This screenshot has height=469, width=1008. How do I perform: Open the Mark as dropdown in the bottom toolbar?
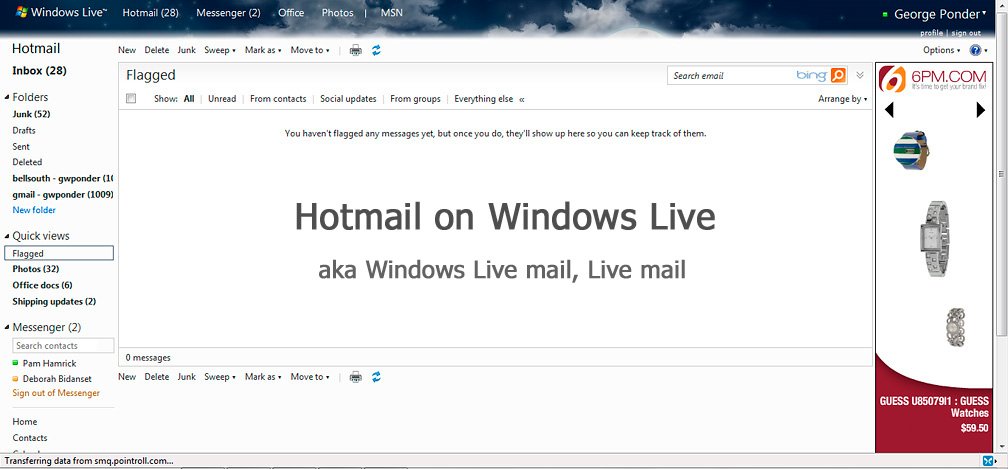[263, 377]
